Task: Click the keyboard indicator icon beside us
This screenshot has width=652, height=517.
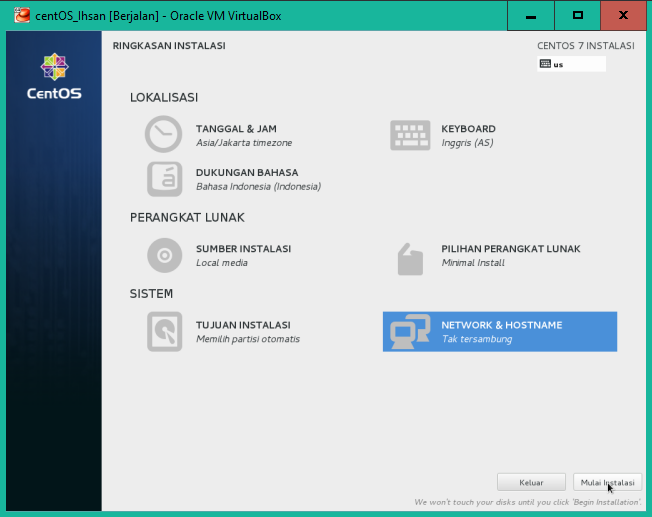Action: pyautogui.click(x=545, y=64)
